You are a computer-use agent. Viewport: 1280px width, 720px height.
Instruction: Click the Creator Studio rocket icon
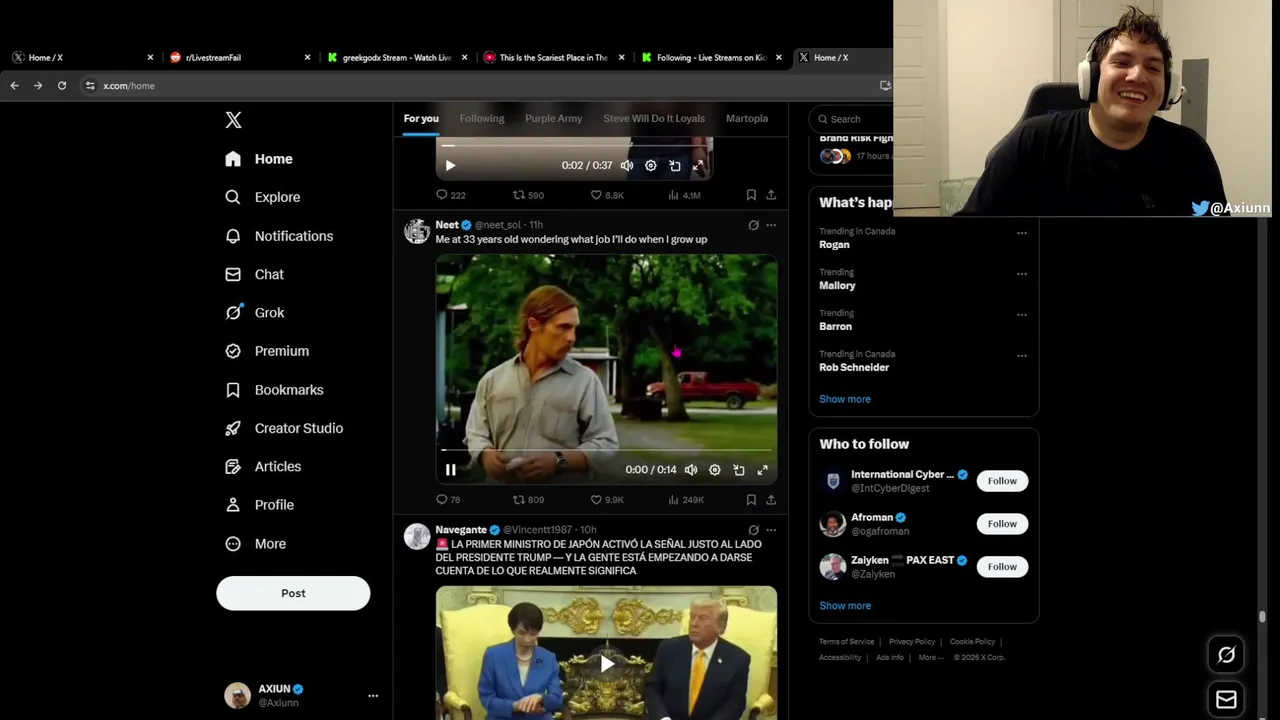[x=233, y=428]
